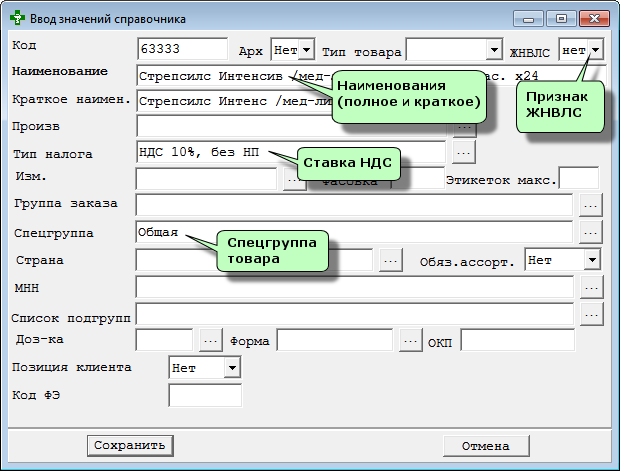Open browse button for Группа заказа

[590, 205]
